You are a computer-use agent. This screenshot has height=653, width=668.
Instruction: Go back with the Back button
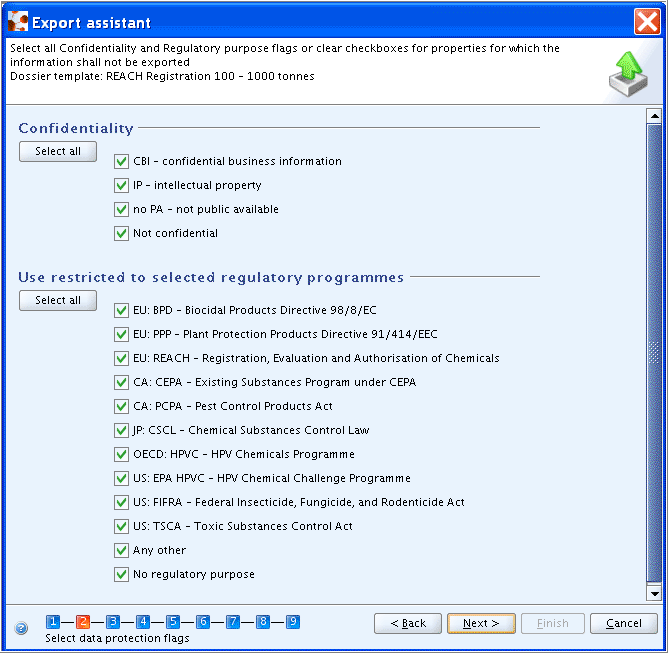point(408,624)
